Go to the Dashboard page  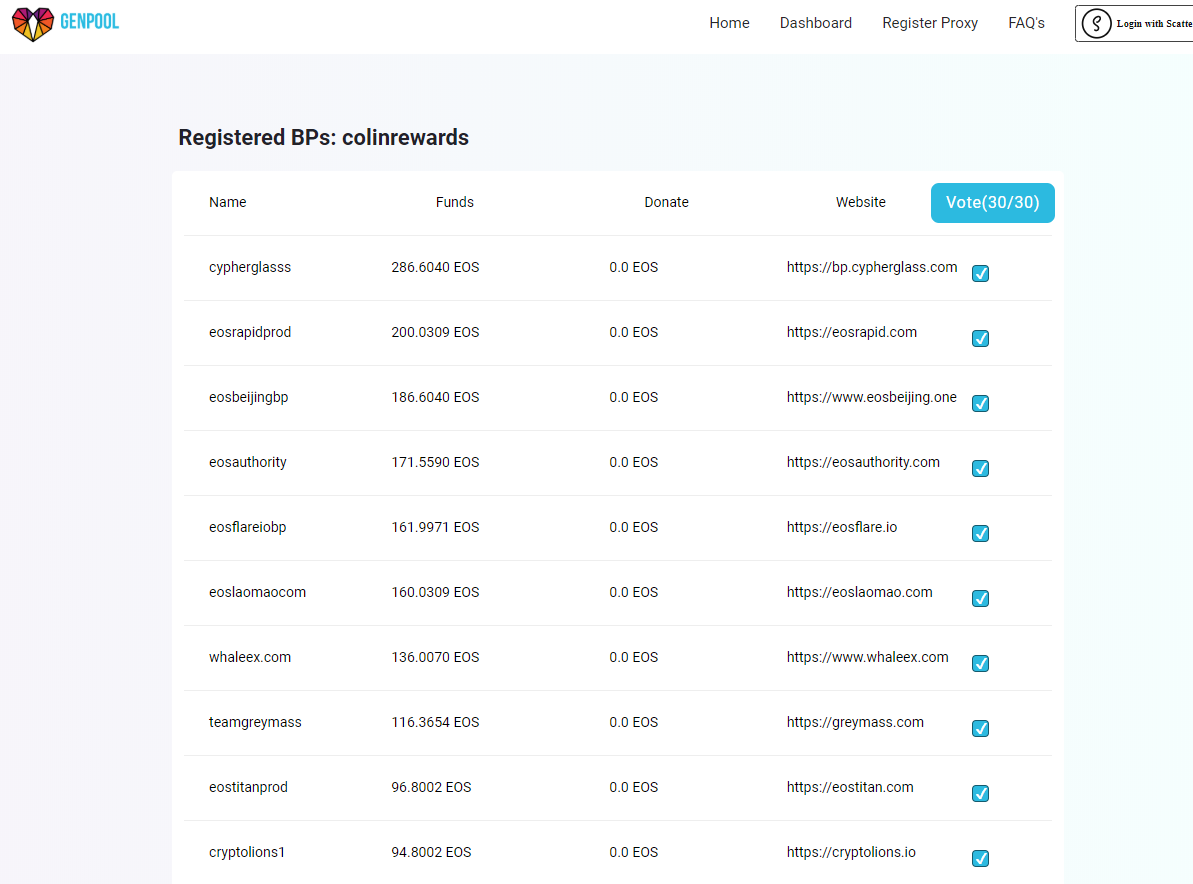click(816, 23)
